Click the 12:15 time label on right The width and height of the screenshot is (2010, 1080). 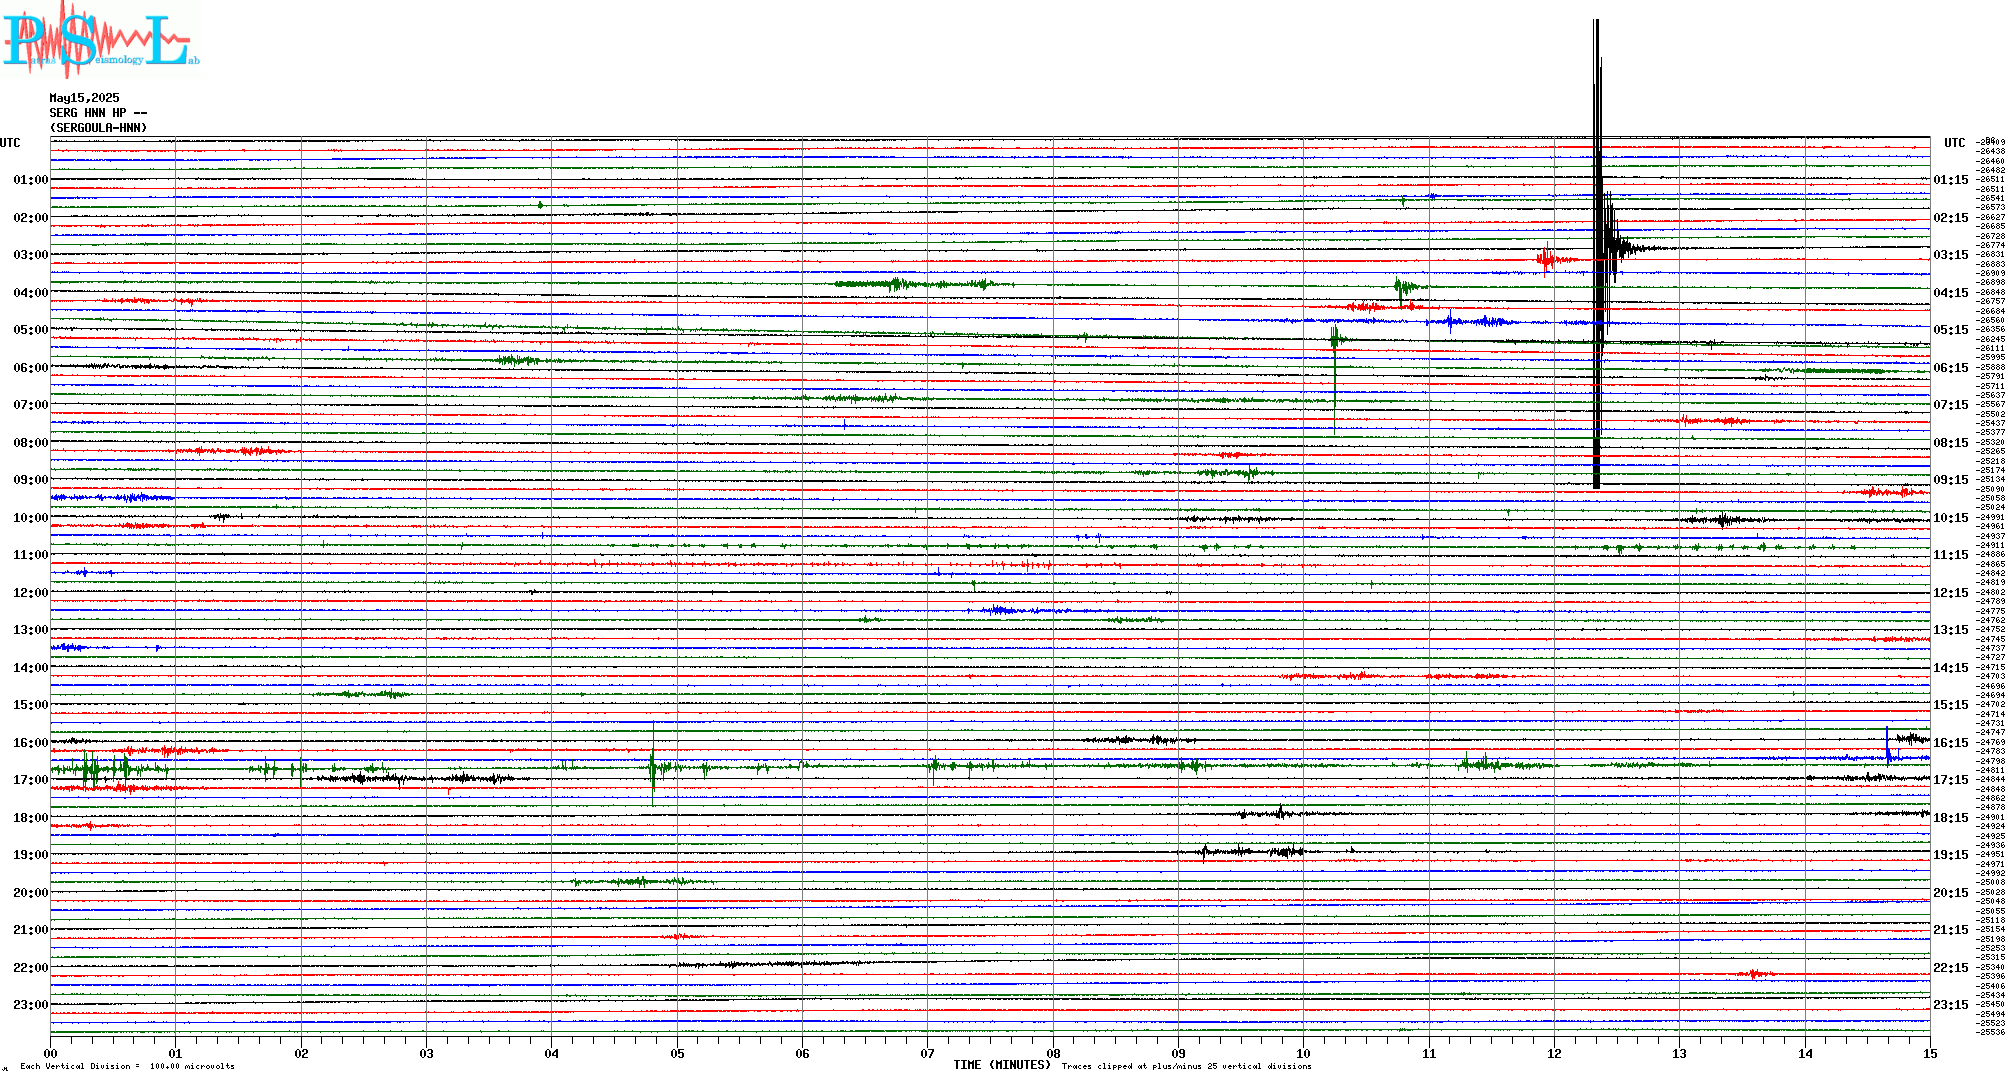[x=1950, y=593]
